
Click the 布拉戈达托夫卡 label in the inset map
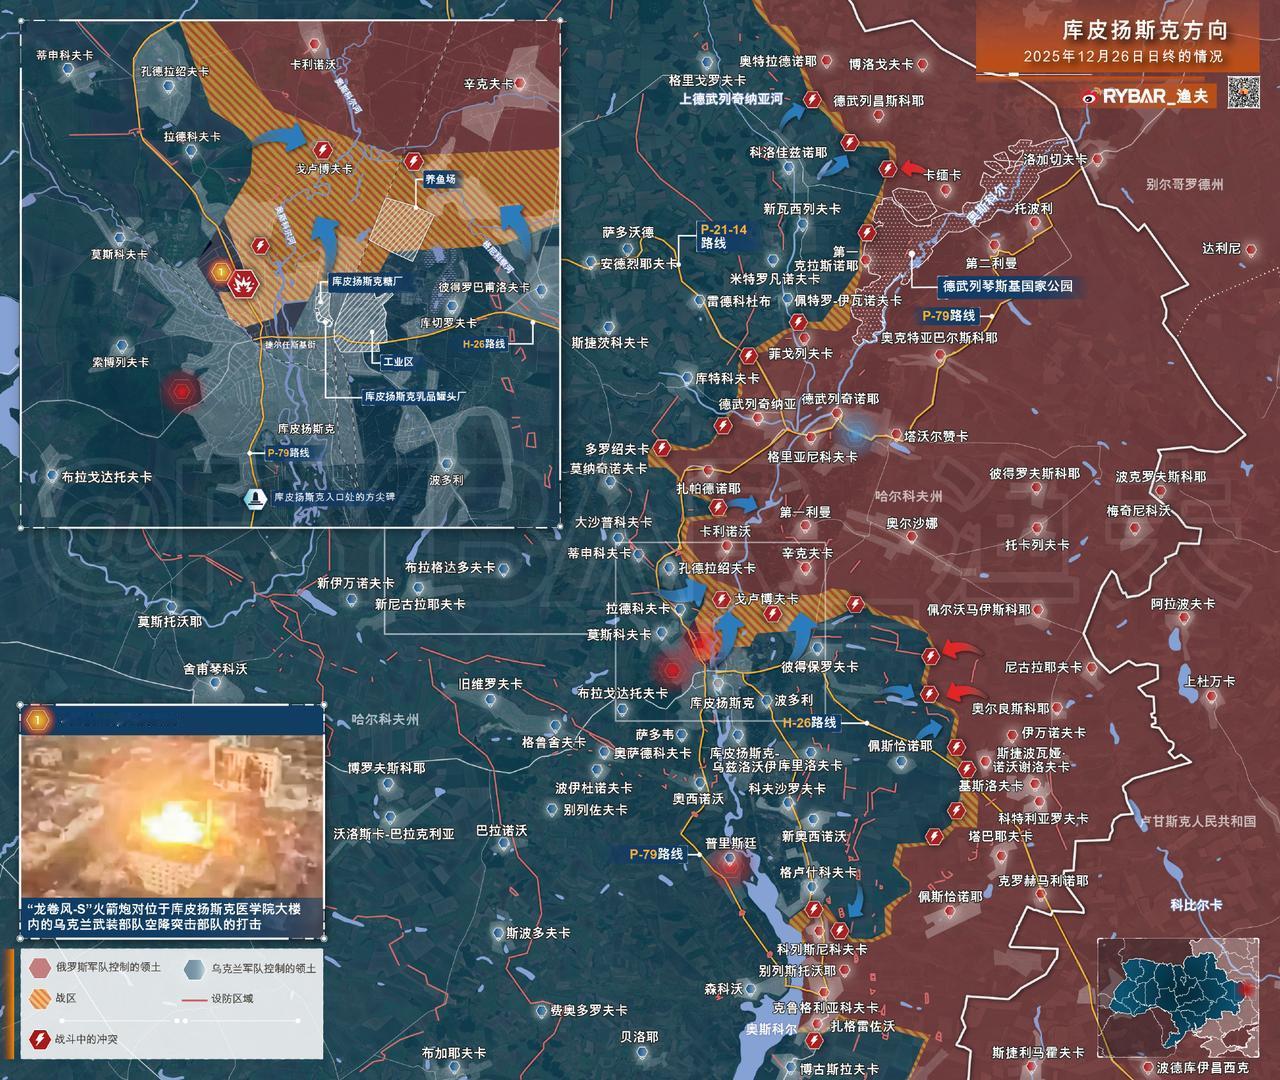[107, 477]
